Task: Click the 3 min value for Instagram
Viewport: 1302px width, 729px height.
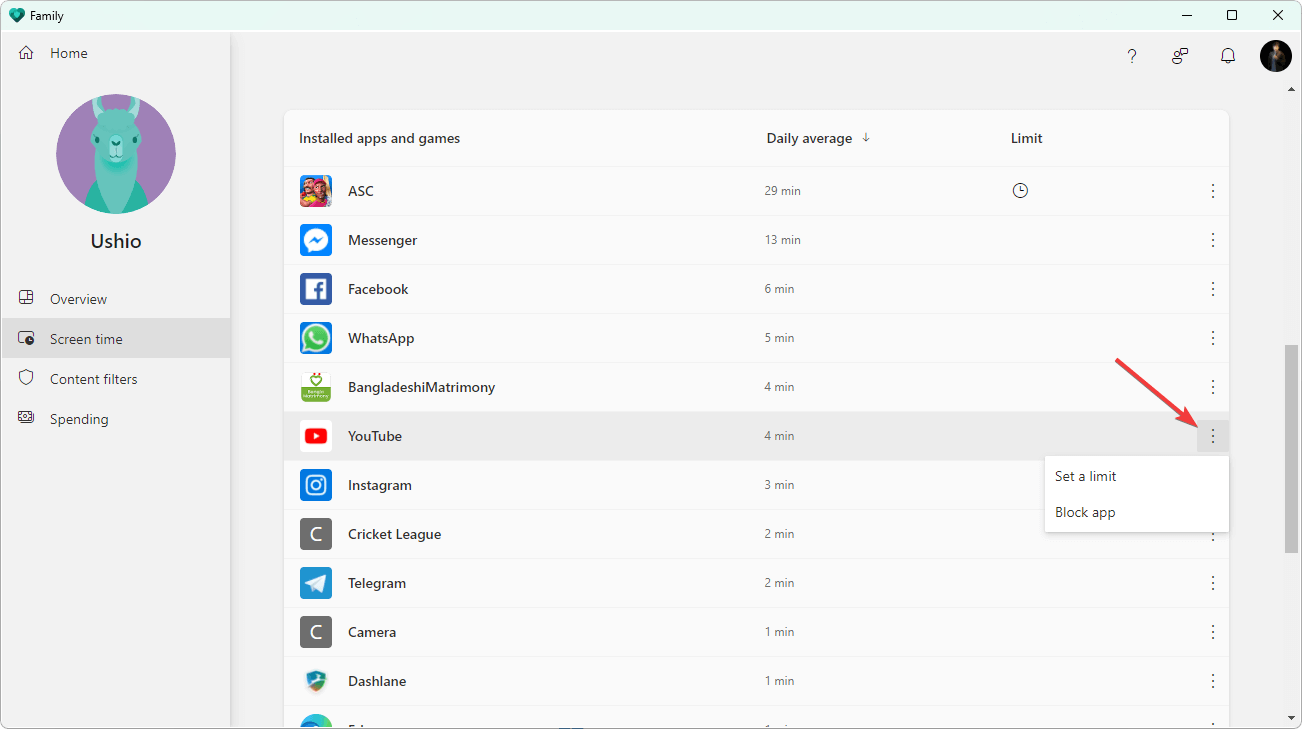Action: (x=780, y=485)
